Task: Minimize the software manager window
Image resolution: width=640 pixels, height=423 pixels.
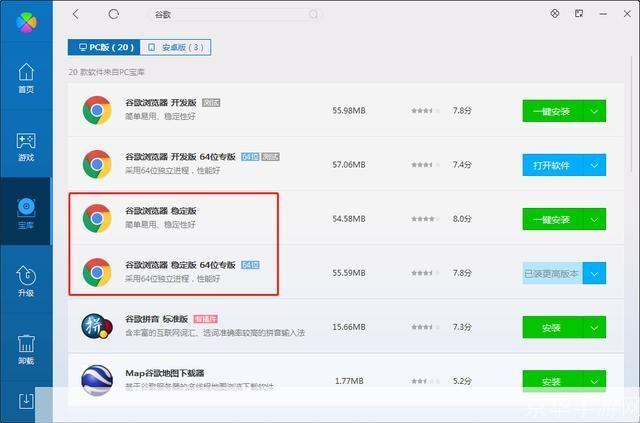Action: (603, 14)
